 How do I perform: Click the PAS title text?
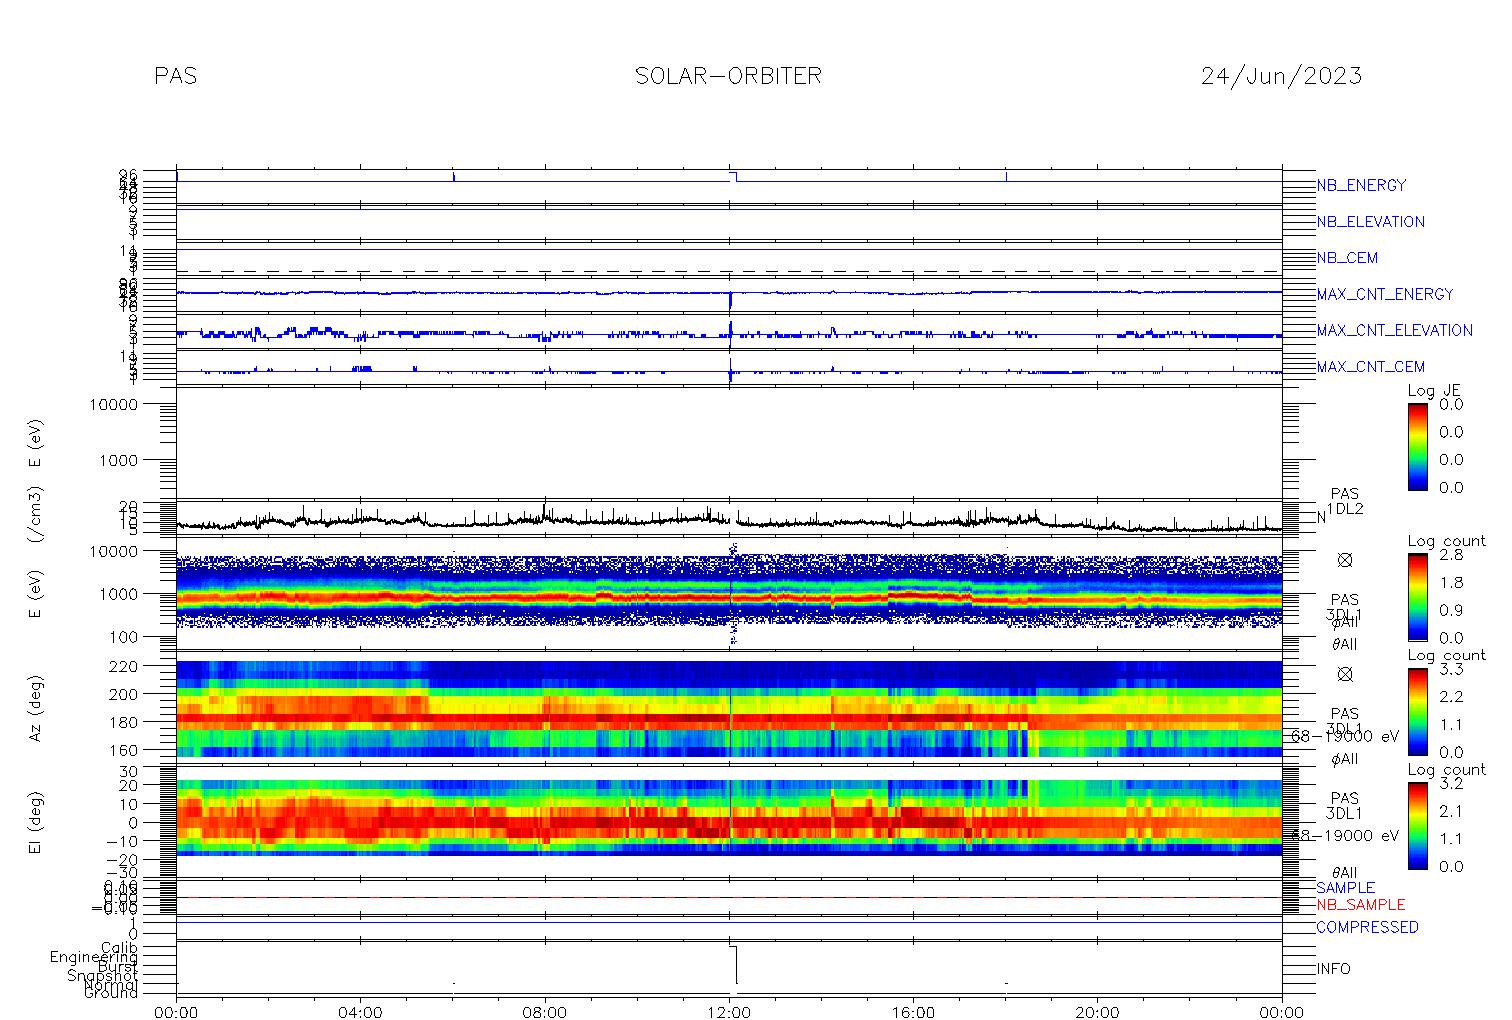point(176,76)
